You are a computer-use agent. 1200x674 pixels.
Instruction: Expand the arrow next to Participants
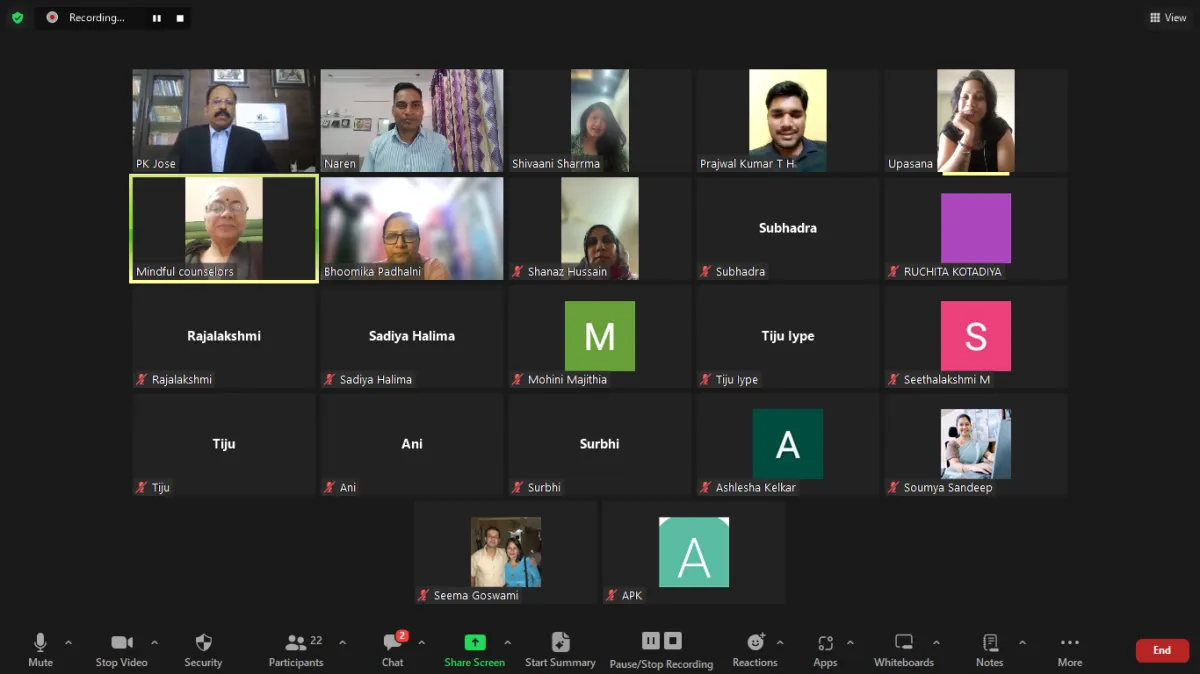pos(342,642)
